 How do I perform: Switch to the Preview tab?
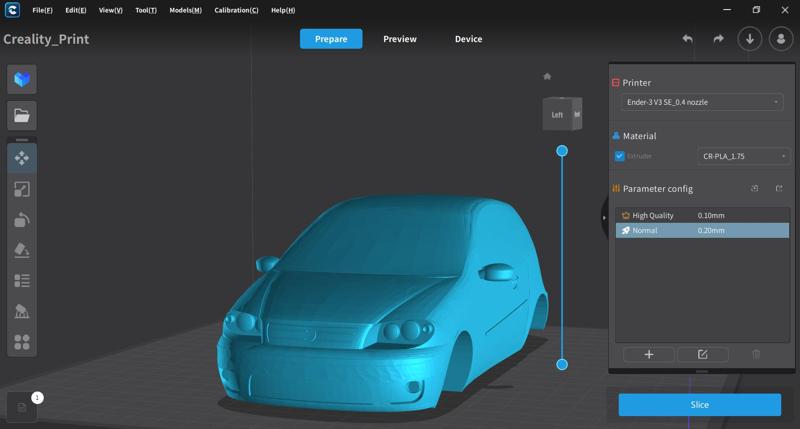pyautogui.click(x=400, y=39)
